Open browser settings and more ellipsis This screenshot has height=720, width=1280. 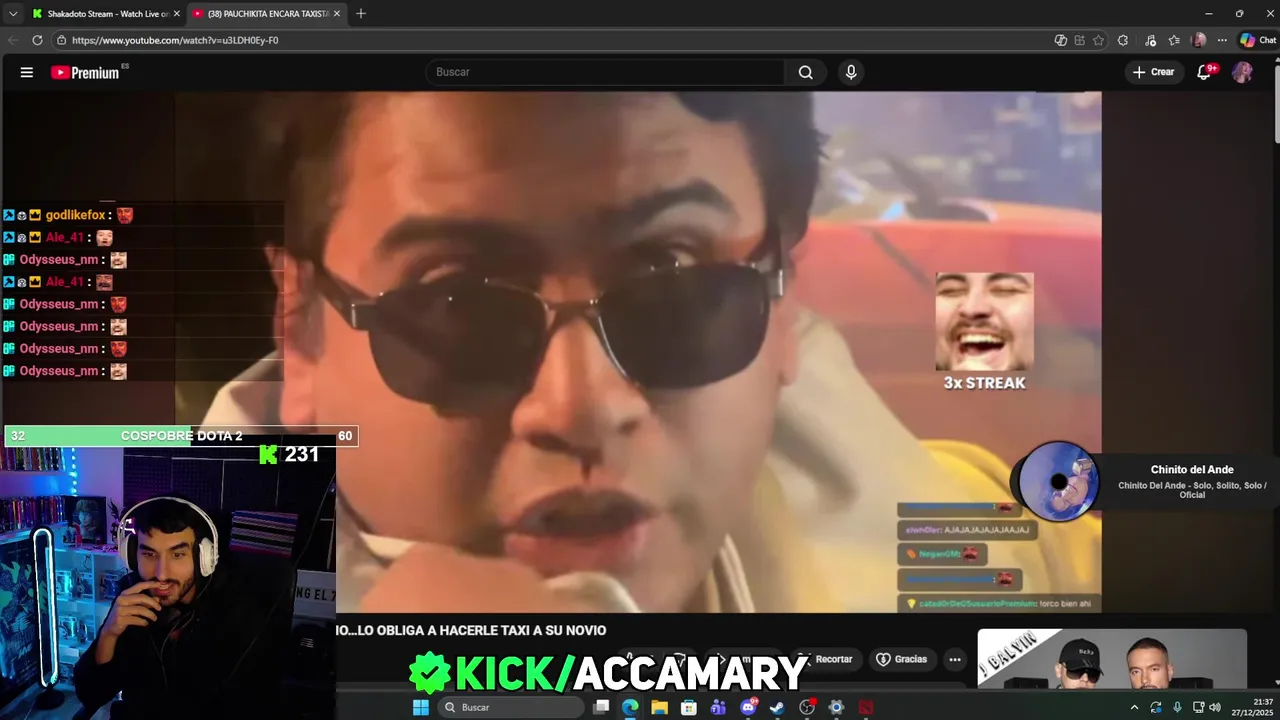click(x=1222, y=40)
